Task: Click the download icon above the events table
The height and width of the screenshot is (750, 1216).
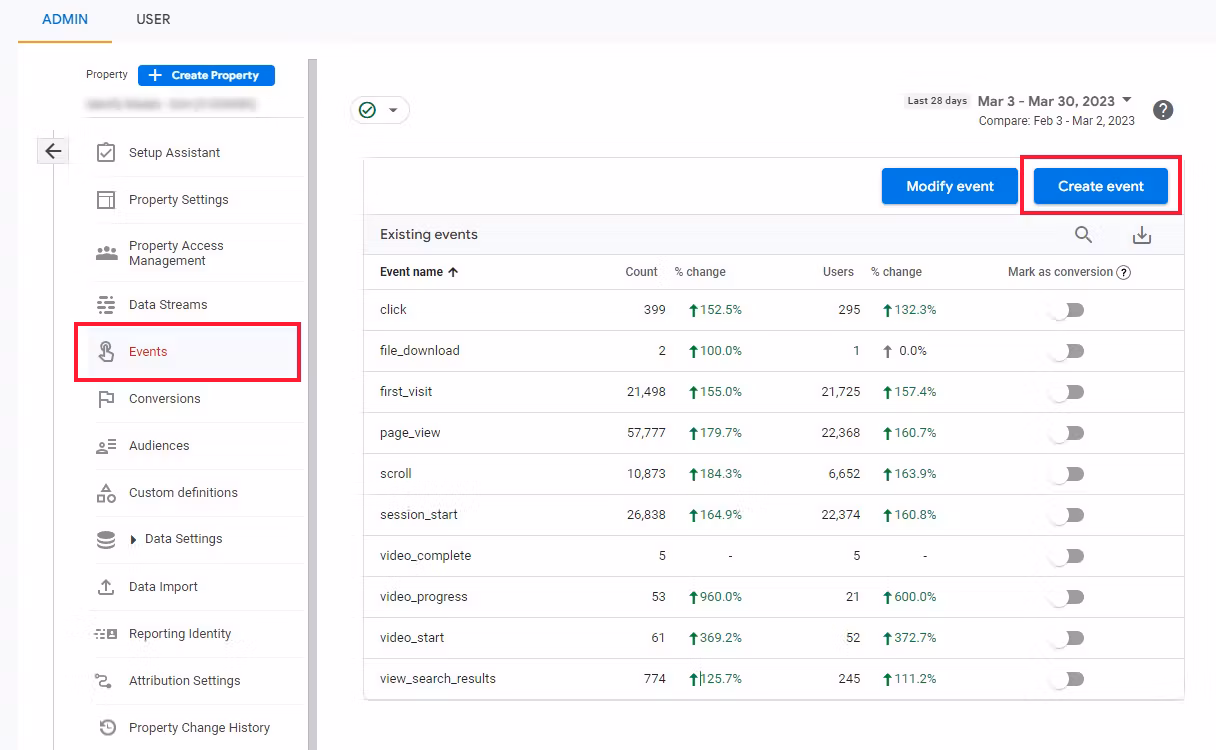Action: (x=1141, y=234)
